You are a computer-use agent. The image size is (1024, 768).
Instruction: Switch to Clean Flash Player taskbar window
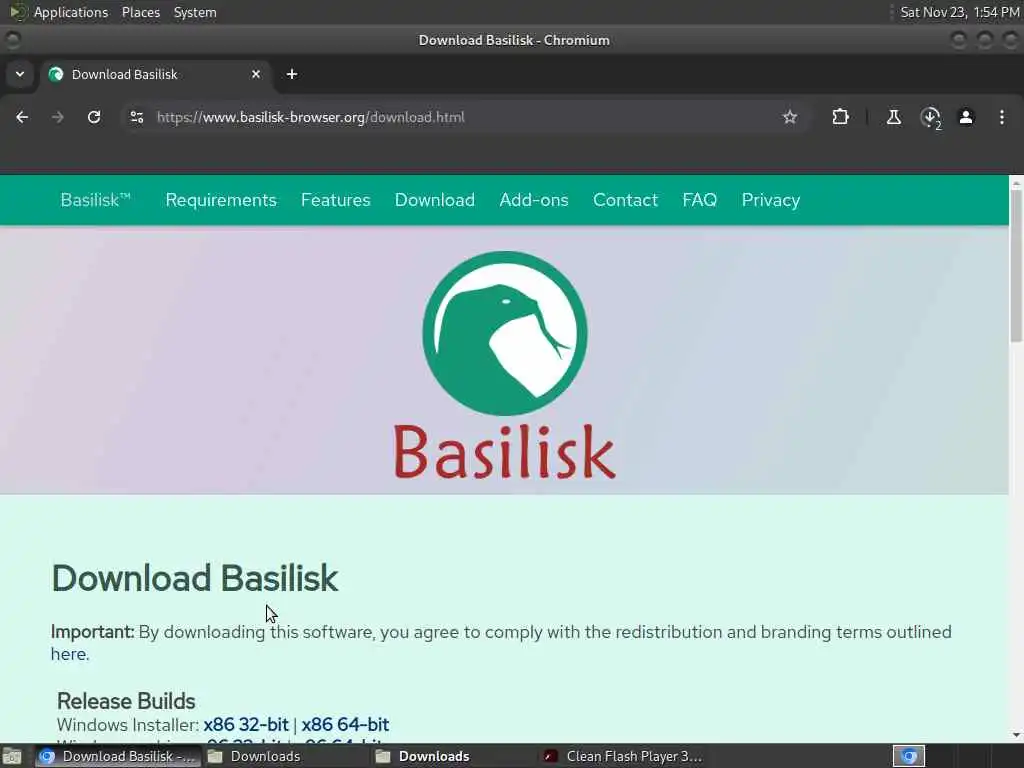(624, 756)
